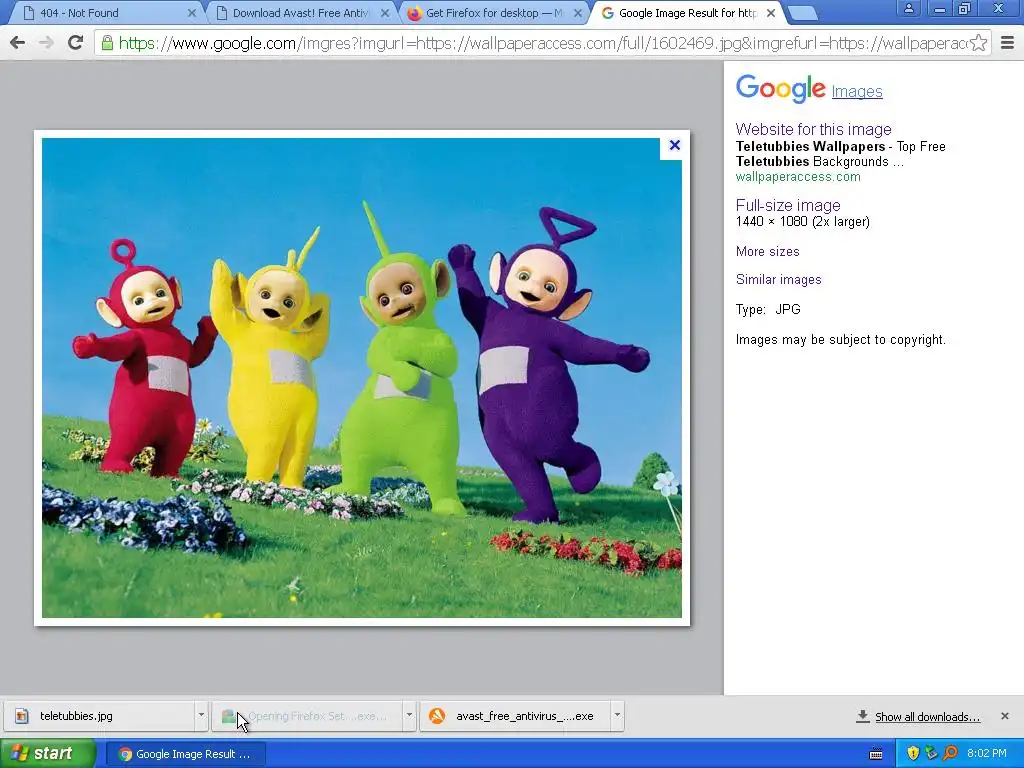Click the keyboard icon in the taskbar
The height and width of the screenshot is (768, 1024).
(x=876, y=754)
